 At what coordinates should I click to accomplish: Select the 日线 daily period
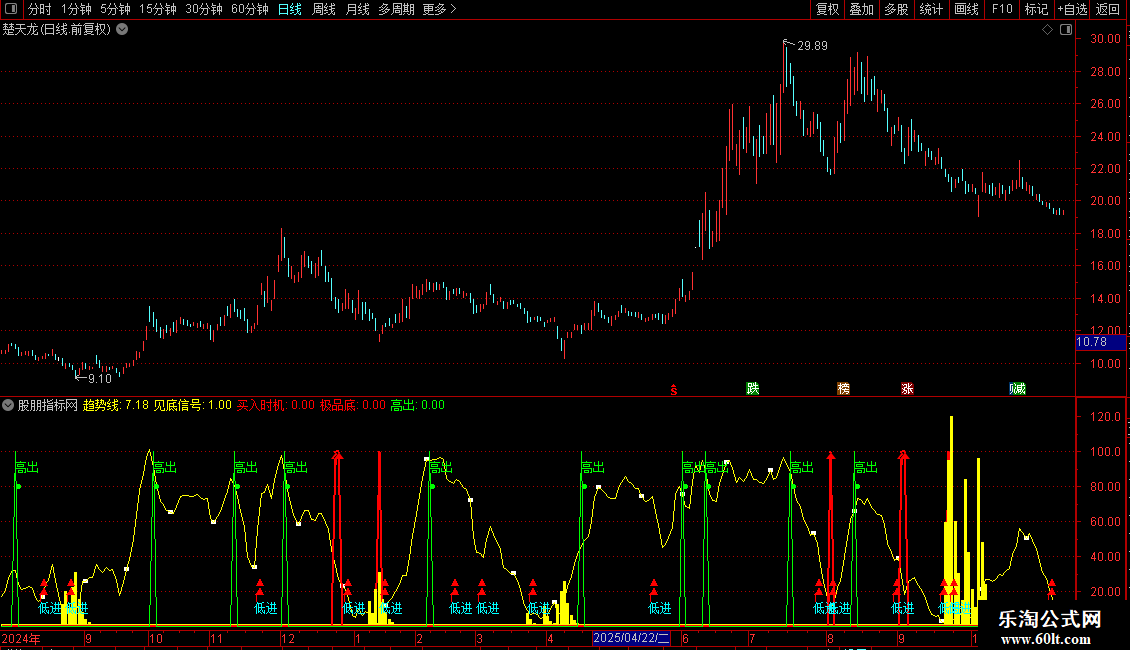tap(290, 9)
